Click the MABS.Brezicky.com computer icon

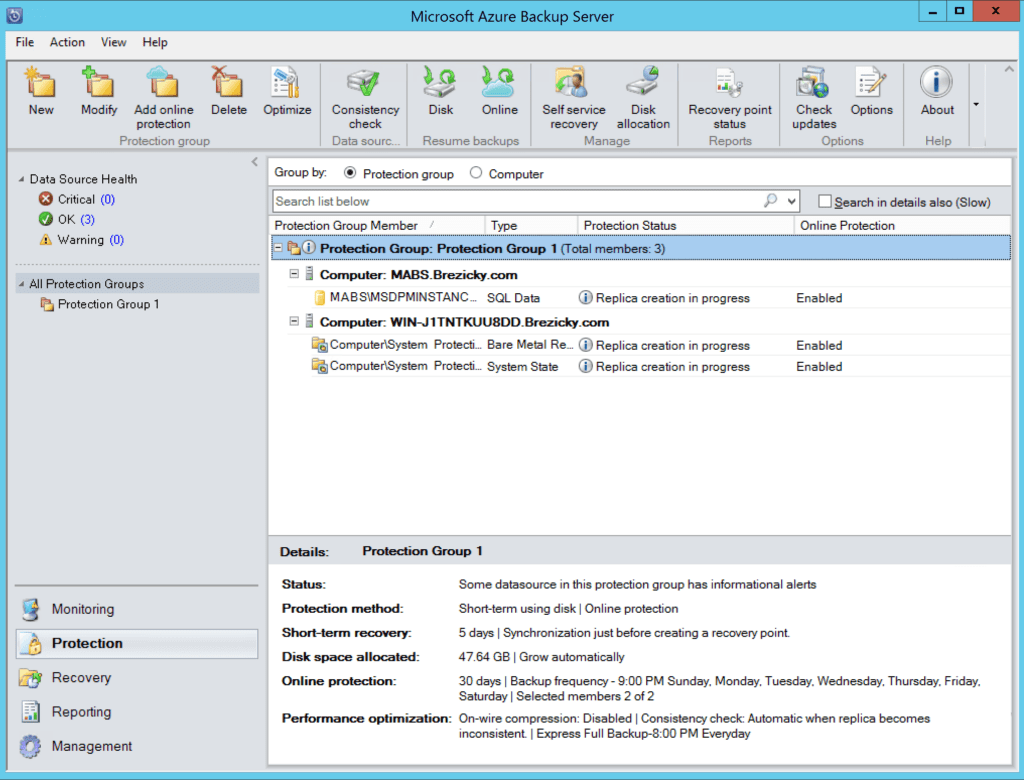pyautogui.click(x=310, y=274)
